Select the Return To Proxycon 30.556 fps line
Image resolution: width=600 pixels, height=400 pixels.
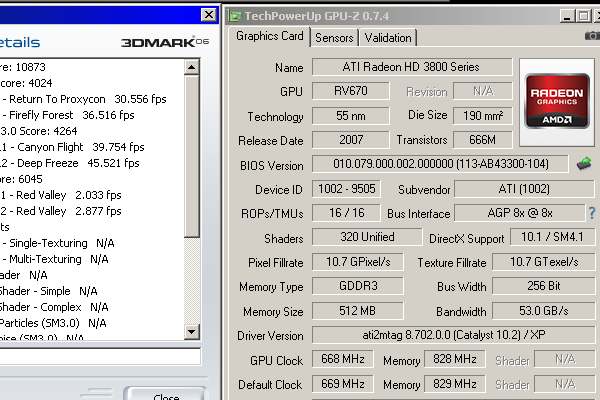tap(84, 99)
